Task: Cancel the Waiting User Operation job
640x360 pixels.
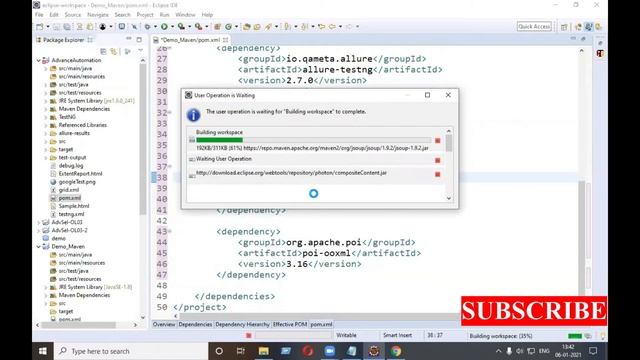Action: coord(438,160)
